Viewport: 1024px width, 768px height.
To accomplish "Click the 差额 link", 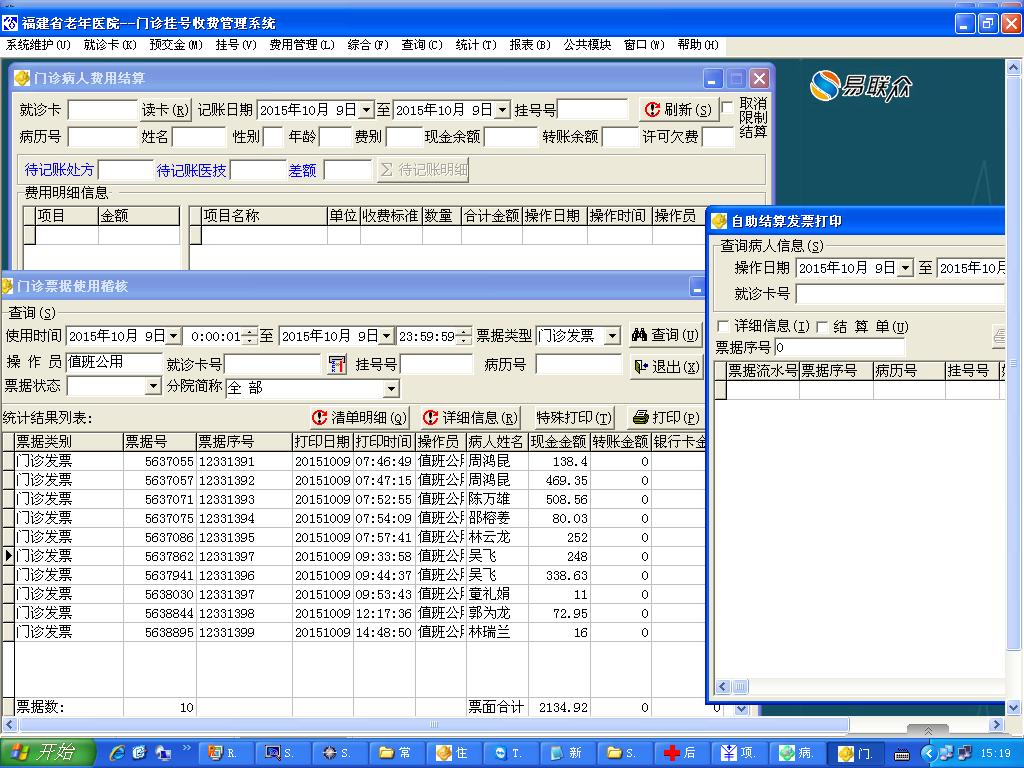I will click(302, 170).
